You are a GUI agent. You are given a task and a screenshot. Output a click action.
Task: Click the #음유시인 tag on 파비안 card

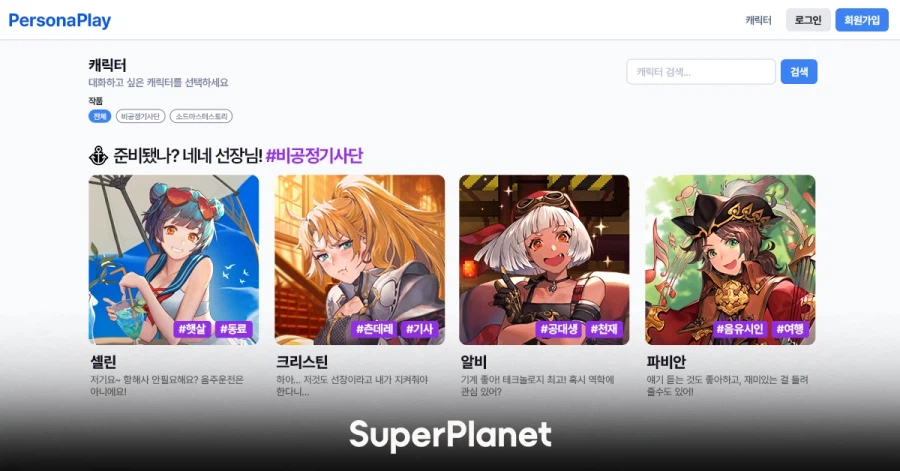(x=740, y=329)
